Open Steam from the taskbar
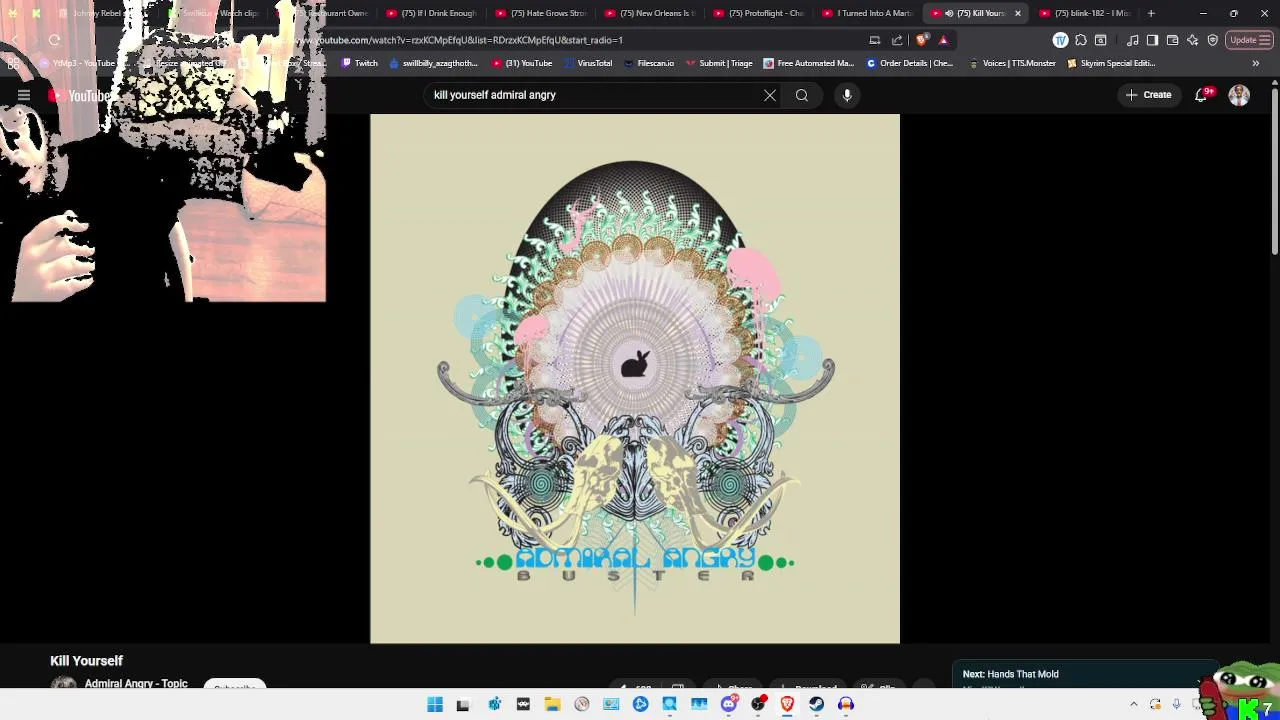 [x=817, y=704]
